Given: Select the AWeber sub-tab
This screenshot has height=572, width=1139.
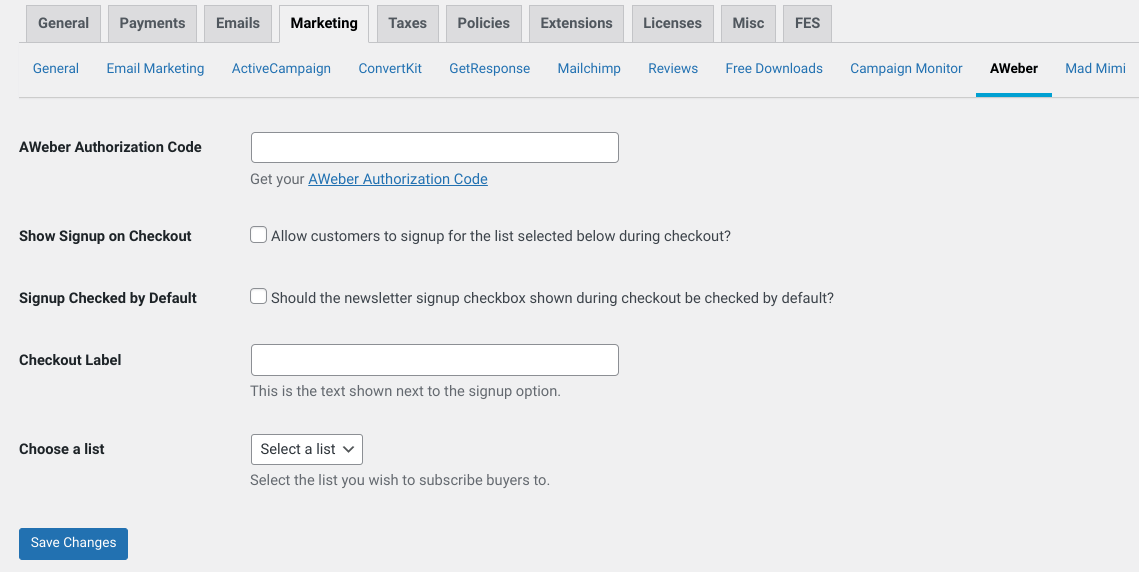Looking at the screenshot, I should 1014,68.
